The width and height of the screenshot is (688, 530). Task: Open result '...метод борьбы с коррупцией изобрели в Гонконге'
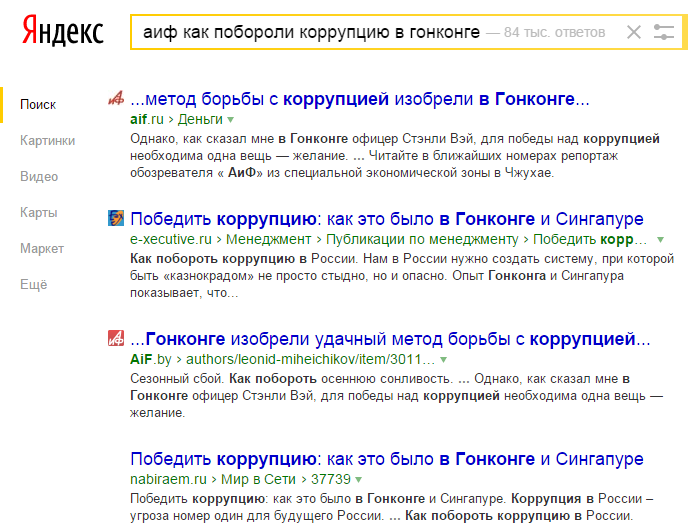click(360, 99)
